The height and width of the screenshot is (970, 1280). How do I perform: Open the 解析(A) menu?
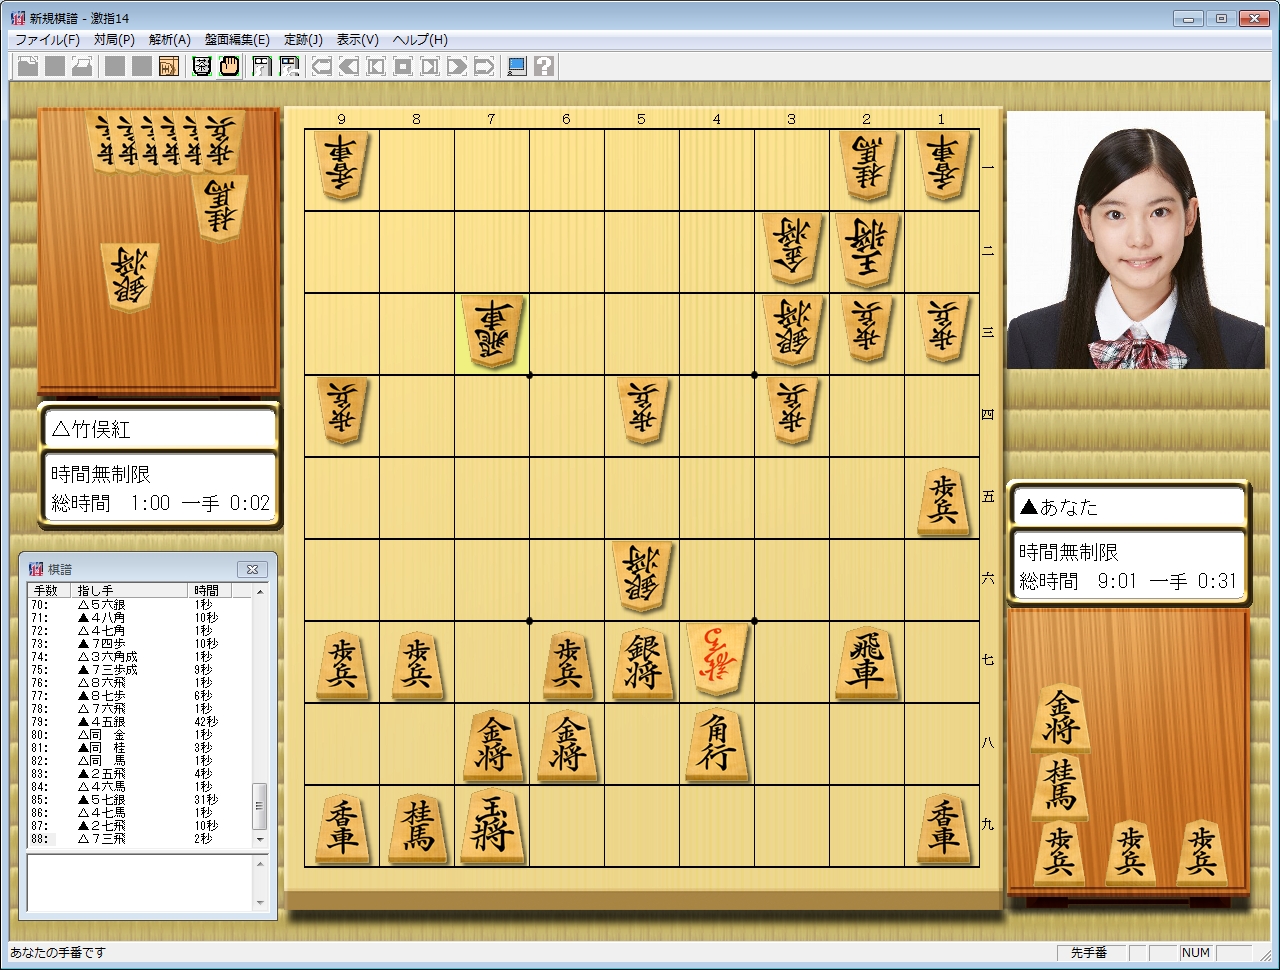coord(169,40)
